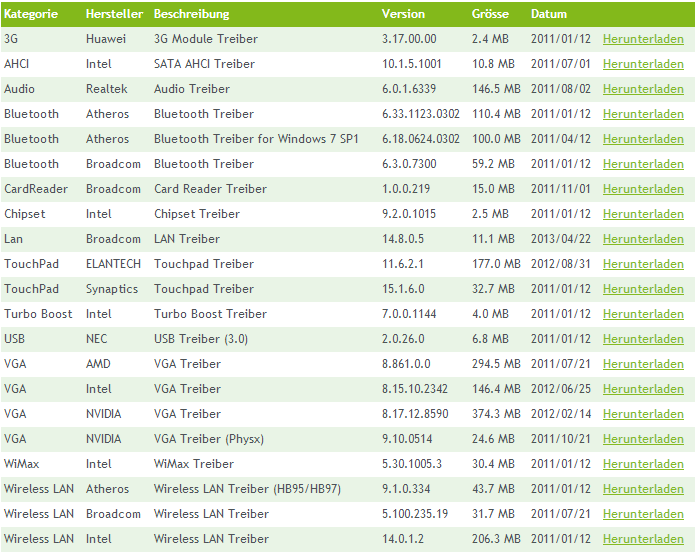Click the Audio category cell
The height and width of the screenshot is (553, 695).
click(x=20, y=89)
